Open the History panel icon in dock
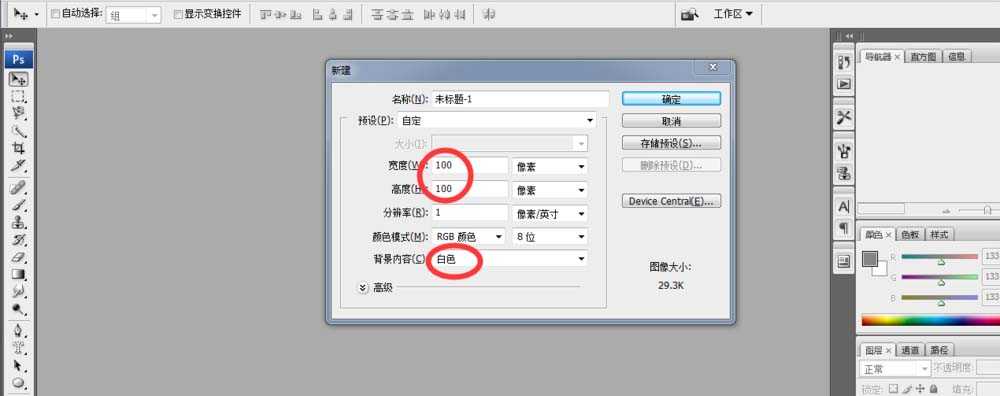 pyautogui.click(x=844, y=62)
